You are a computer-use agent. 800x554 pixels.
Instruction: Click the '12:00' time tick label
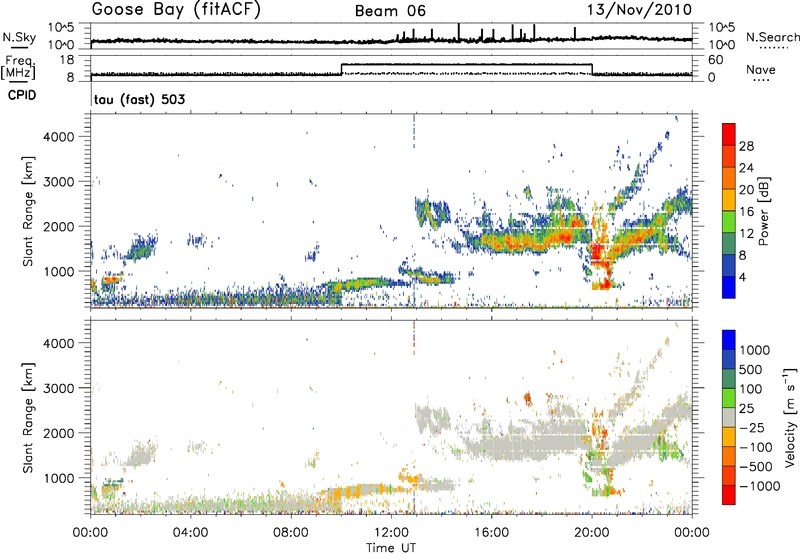pos(391,533)
